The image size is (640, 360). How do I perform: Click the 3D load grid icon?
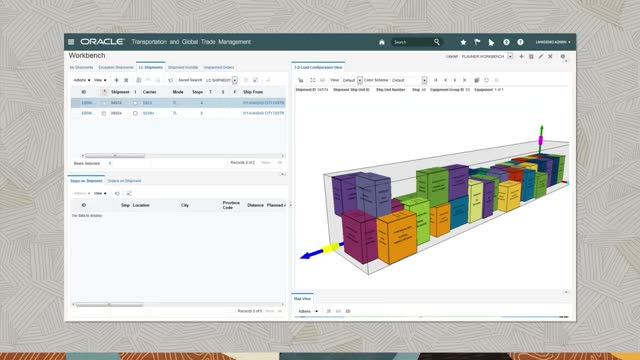[476, 80]
